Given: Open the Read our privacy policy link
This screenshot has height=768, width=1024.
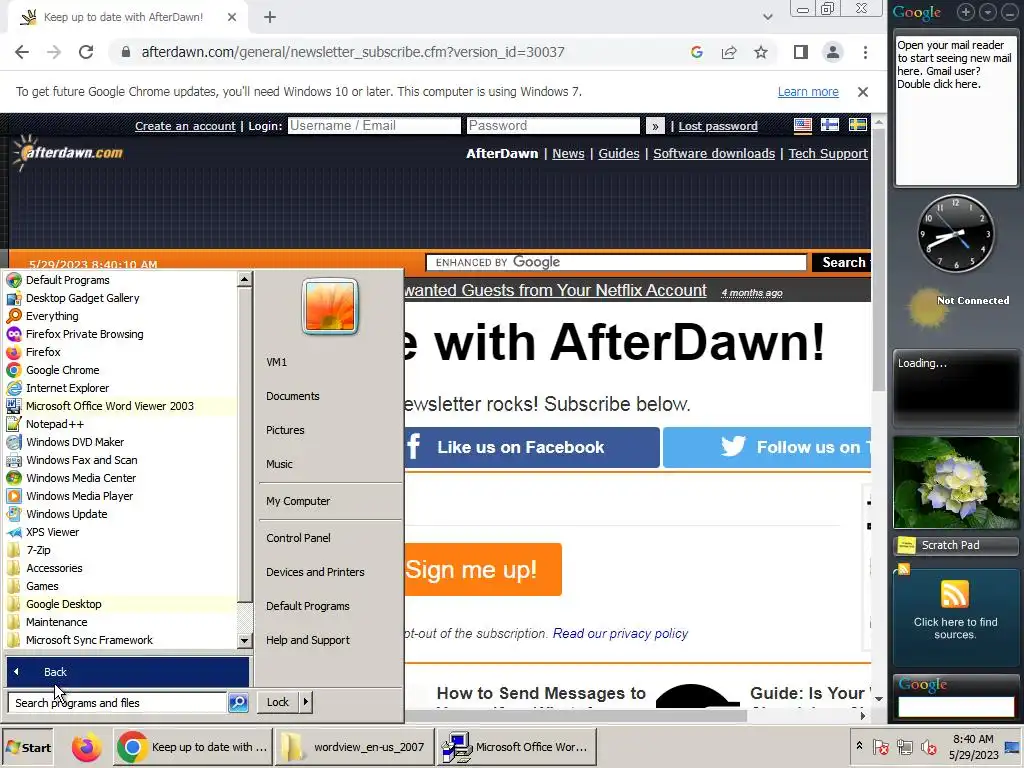Looking at the screenshot, I should click(x=620, y=633).
